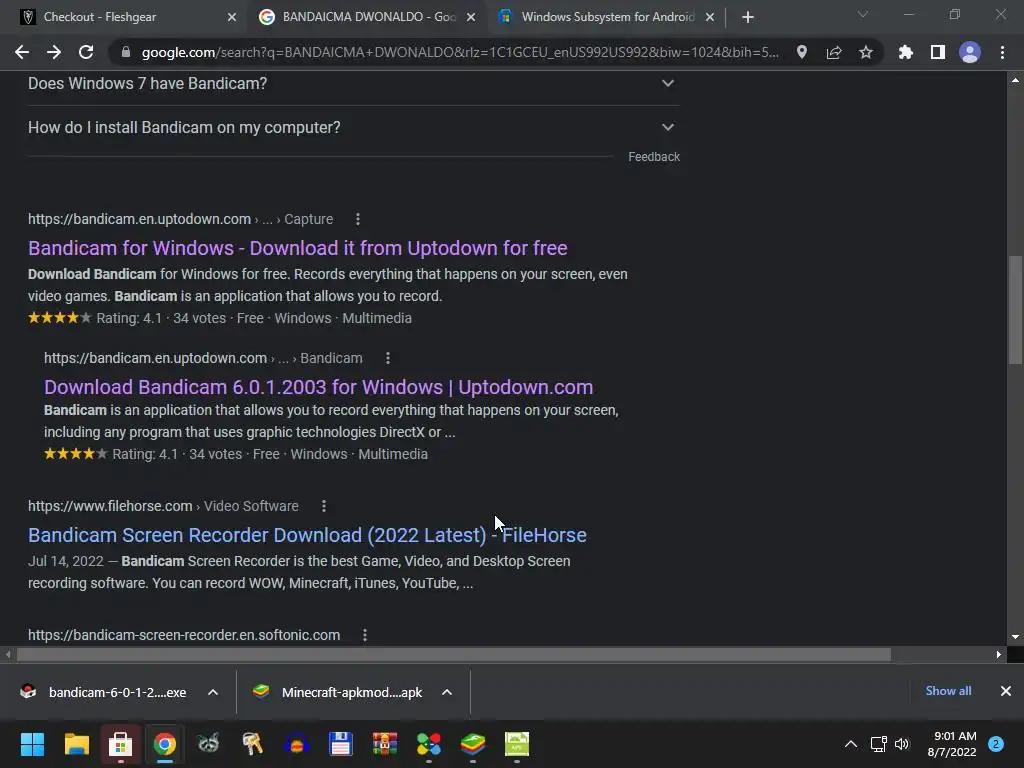Open the location permission icon in address bar

pyautogui.click(x=801, y=52)
